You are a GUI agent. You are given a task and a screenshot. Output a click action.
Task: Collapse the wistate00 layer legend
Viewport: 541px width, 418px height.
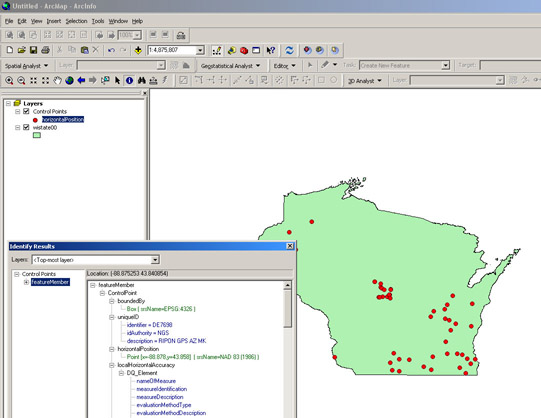[17, 127]
